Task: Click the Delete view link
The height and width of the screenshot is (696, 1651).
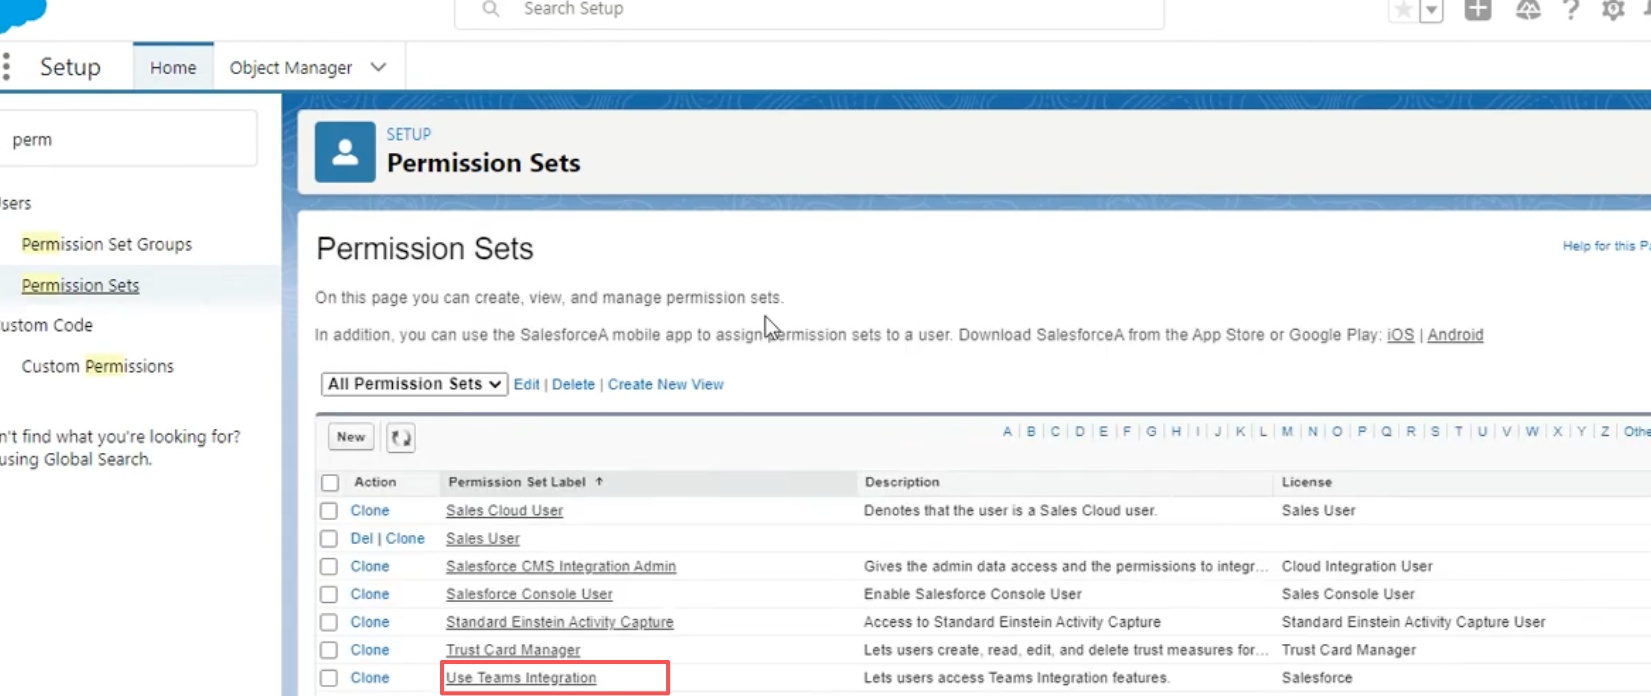Action: coord(573,384)
